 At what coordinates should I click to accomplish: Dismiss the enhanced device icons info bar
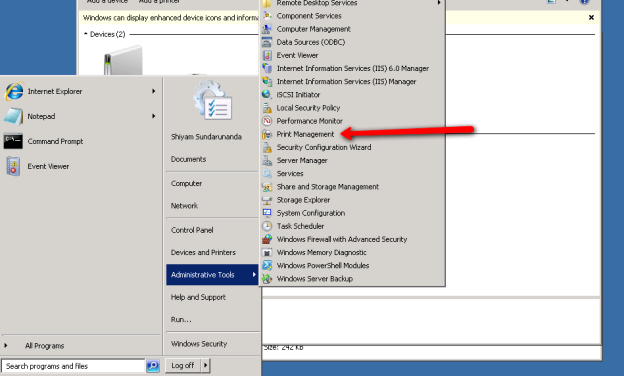click(591, 18)
